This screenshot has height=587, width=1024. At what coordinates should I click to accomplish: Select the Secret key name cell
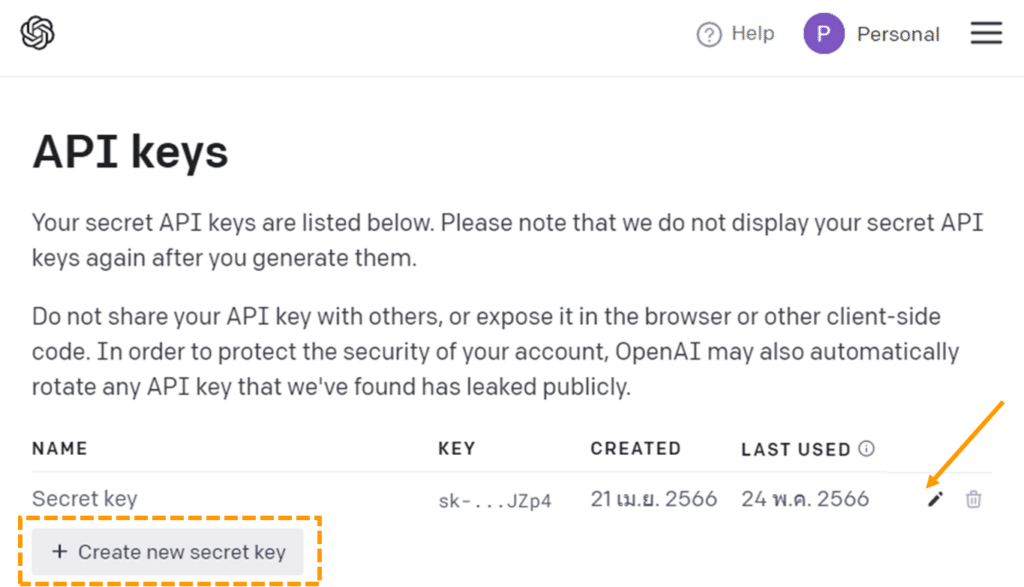[x=85, y=498]
